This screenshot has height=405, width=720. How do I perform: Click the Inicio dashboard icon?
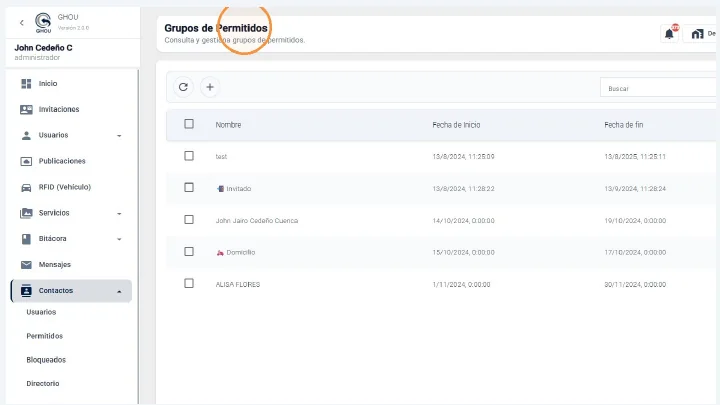click(26, 84)
